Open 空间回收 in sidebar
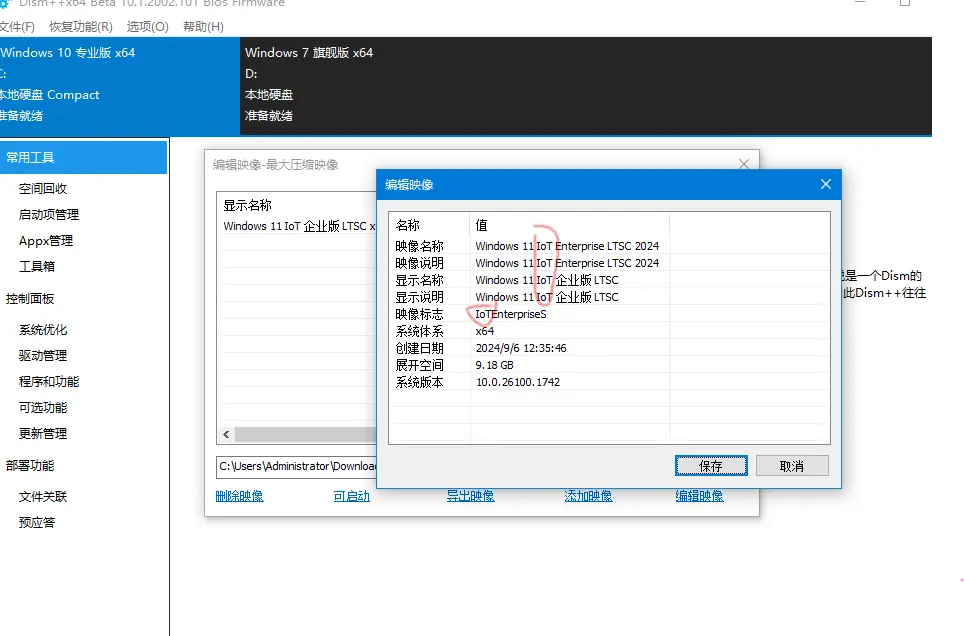 [x=43, y=188]
